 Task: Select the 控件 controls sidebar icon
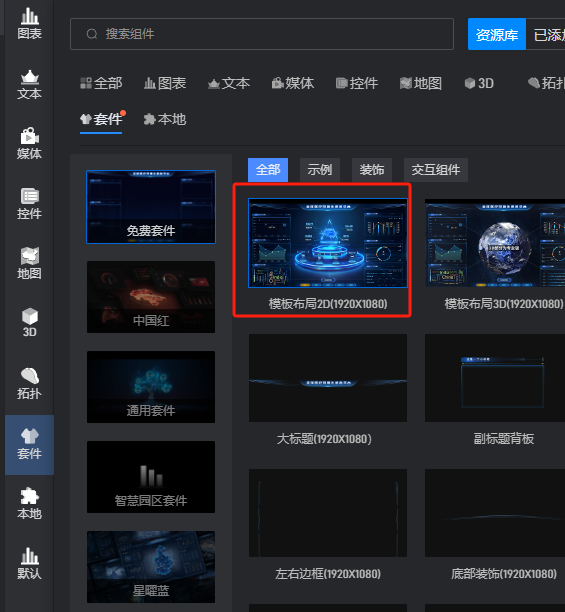pyautogui.click(x=29, y=204)
